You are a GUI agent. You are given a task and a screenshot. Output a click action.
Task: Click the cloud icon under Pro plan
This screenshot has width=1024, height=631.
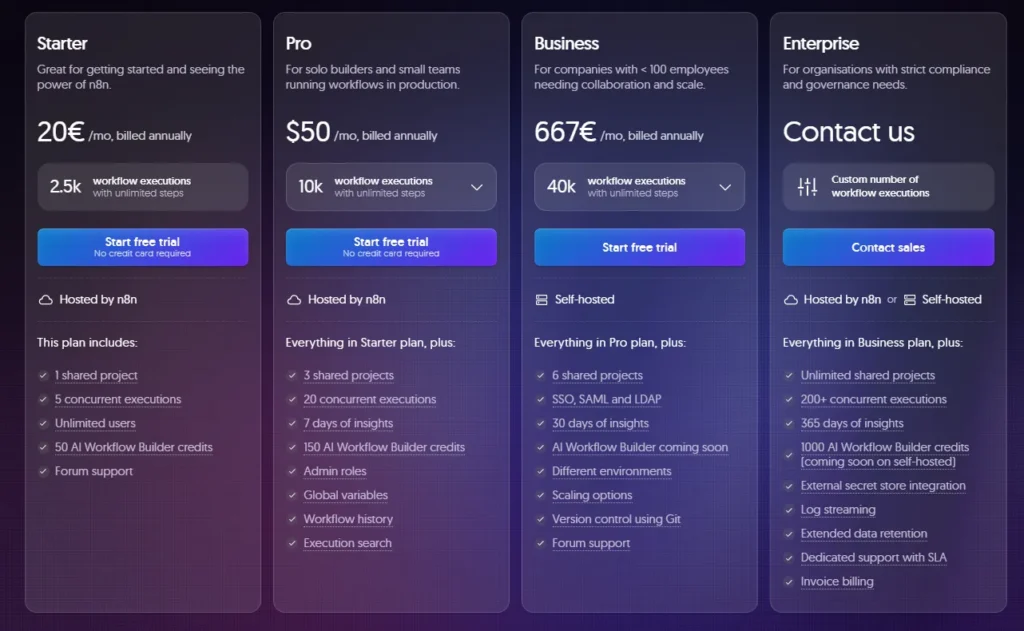[293, 299]
